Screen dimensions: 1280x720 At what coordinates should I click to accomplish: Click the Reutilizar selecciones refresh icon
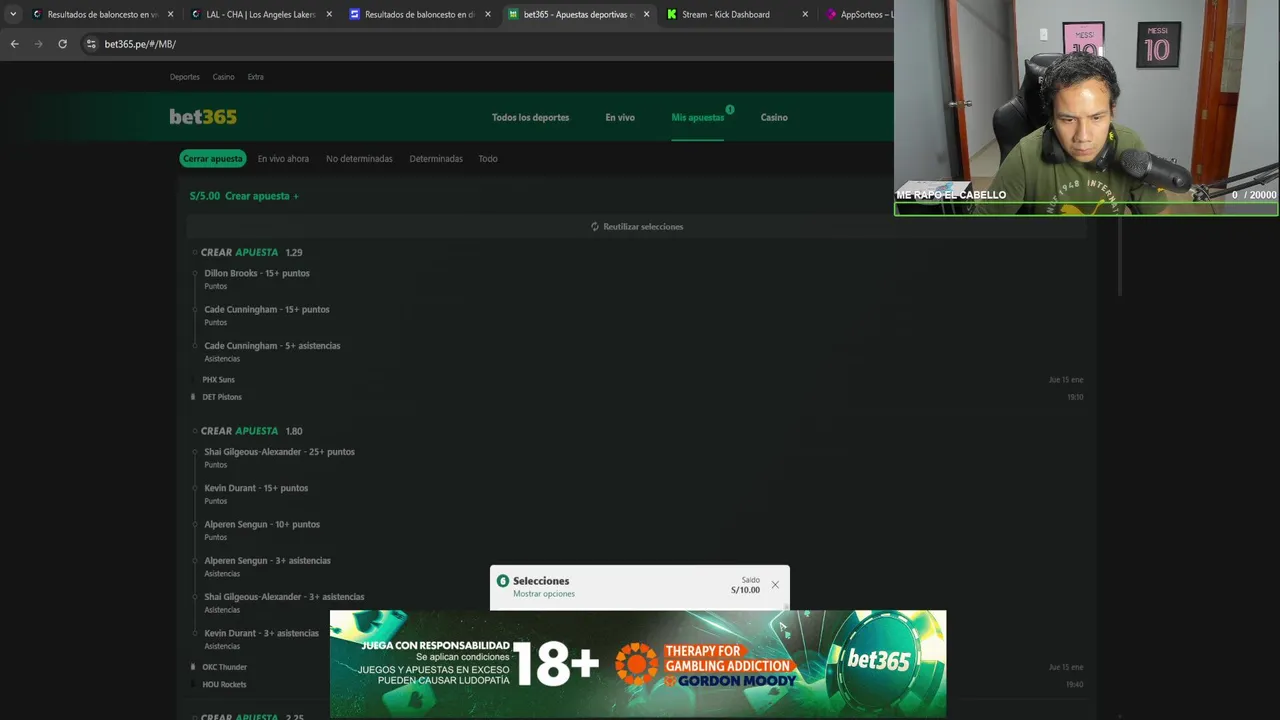[x=595, y=227]
